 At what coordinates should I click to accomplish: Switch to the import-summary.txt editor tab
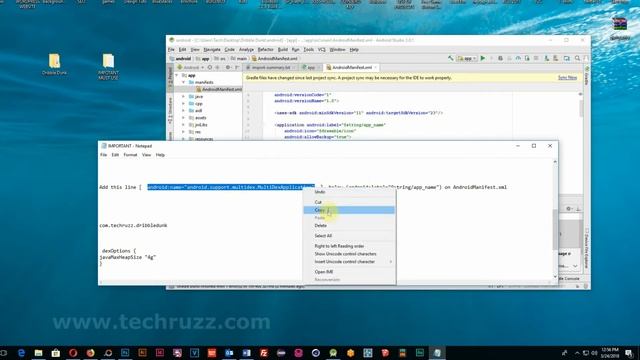[x=271, y=67]
